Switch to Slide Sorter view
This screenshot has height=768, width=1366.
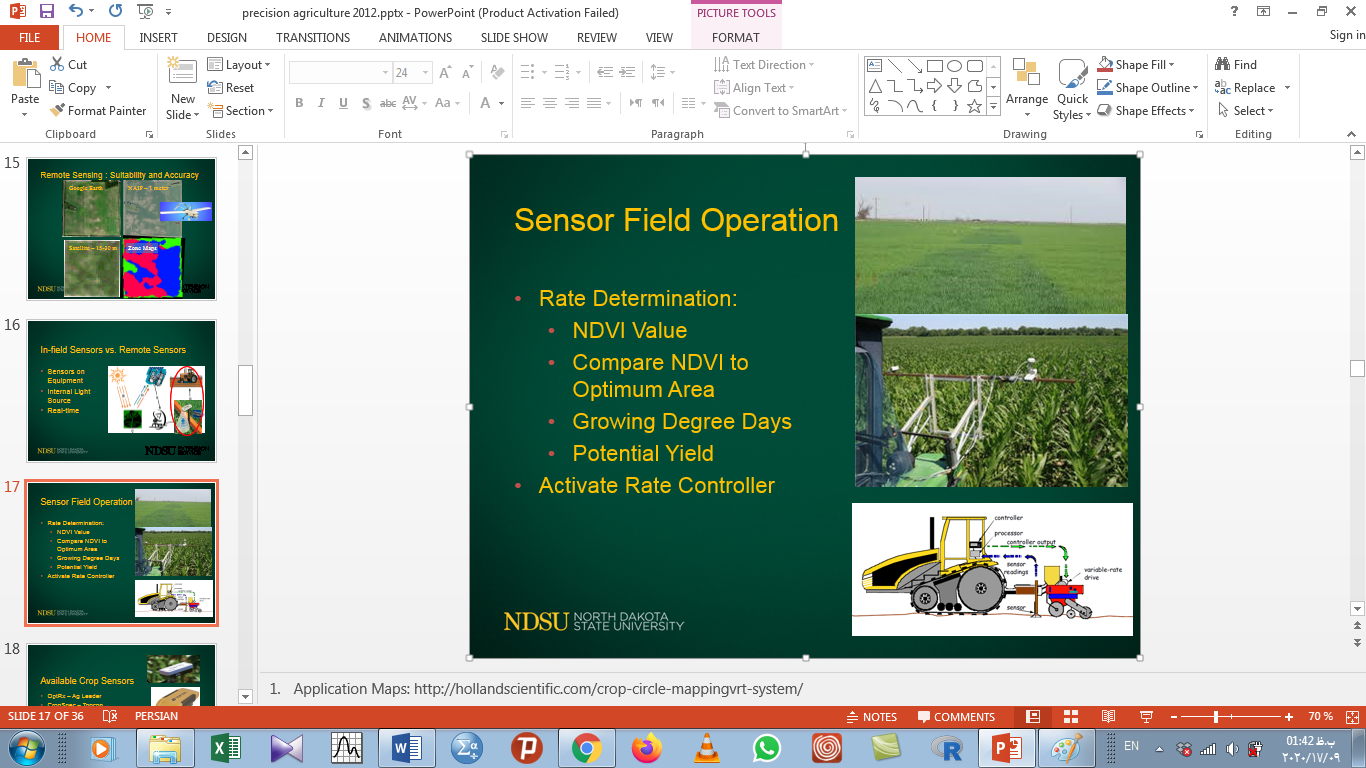(1070, 717)
